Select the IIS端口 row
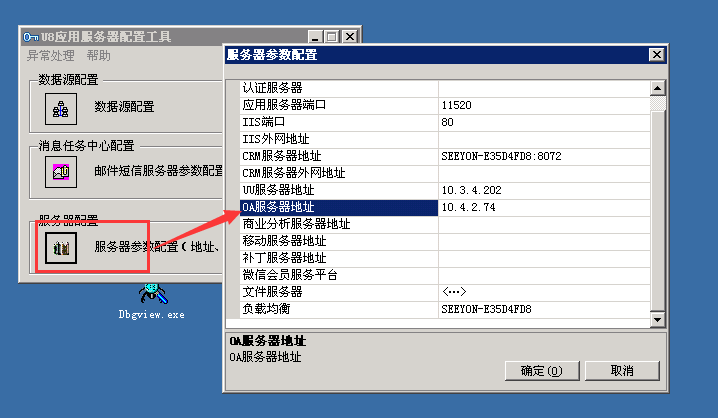Viewport: 718px width, 418px height. point(445,122)
